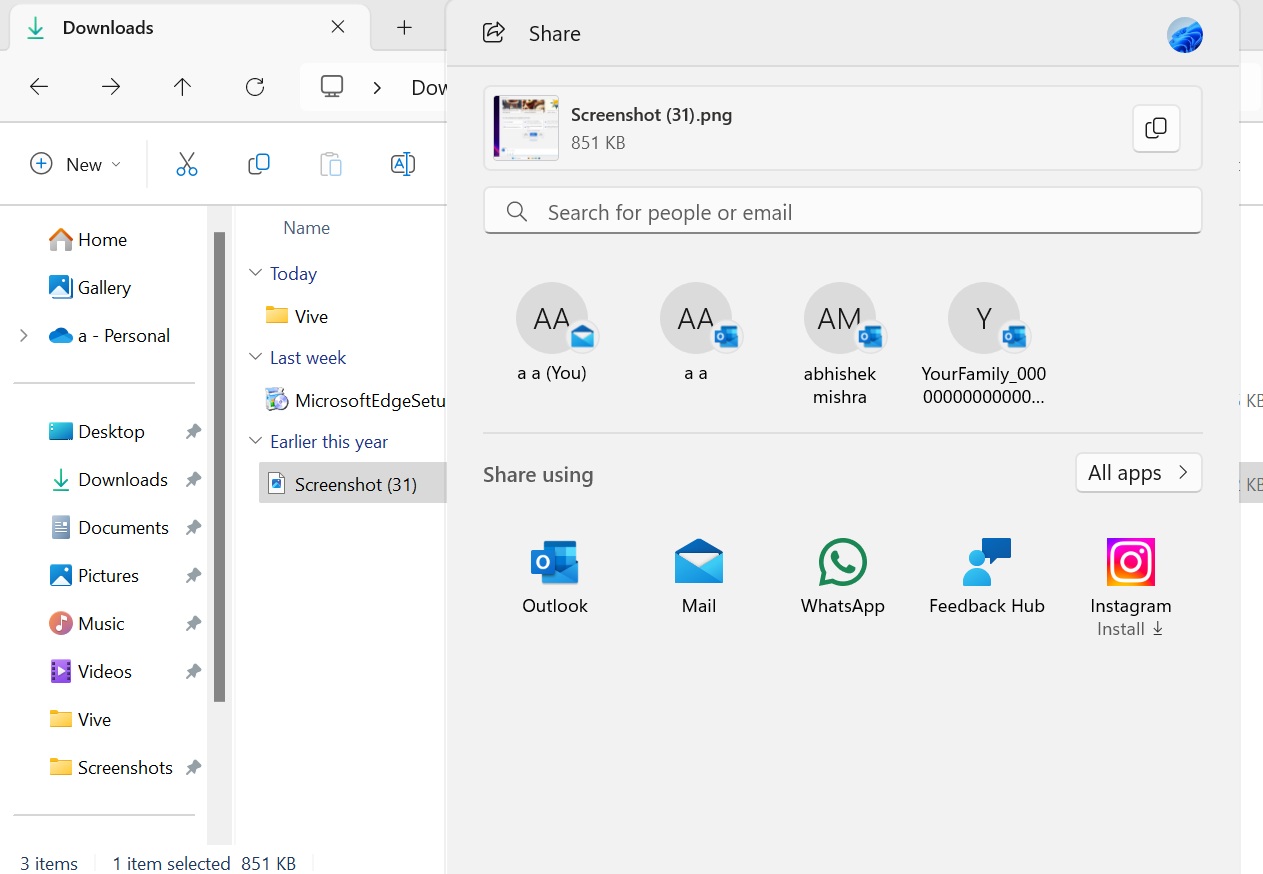Choose contact abhishek mishra
Viewport: 1263px width, 874px height.
840,344
